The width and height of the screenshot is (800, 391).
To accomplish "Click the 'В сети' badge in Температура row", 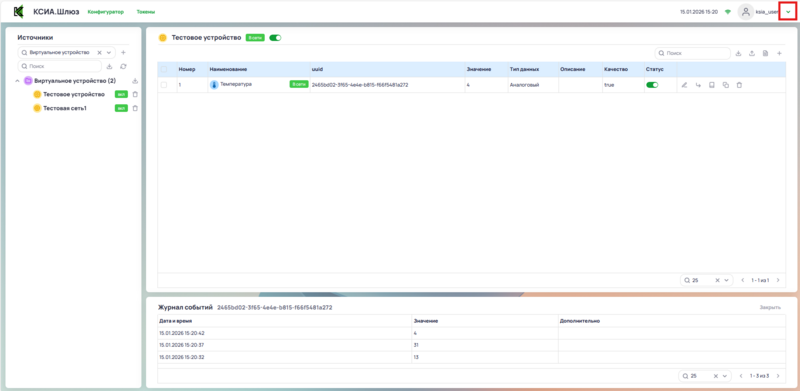I will (x=299, y=84).
